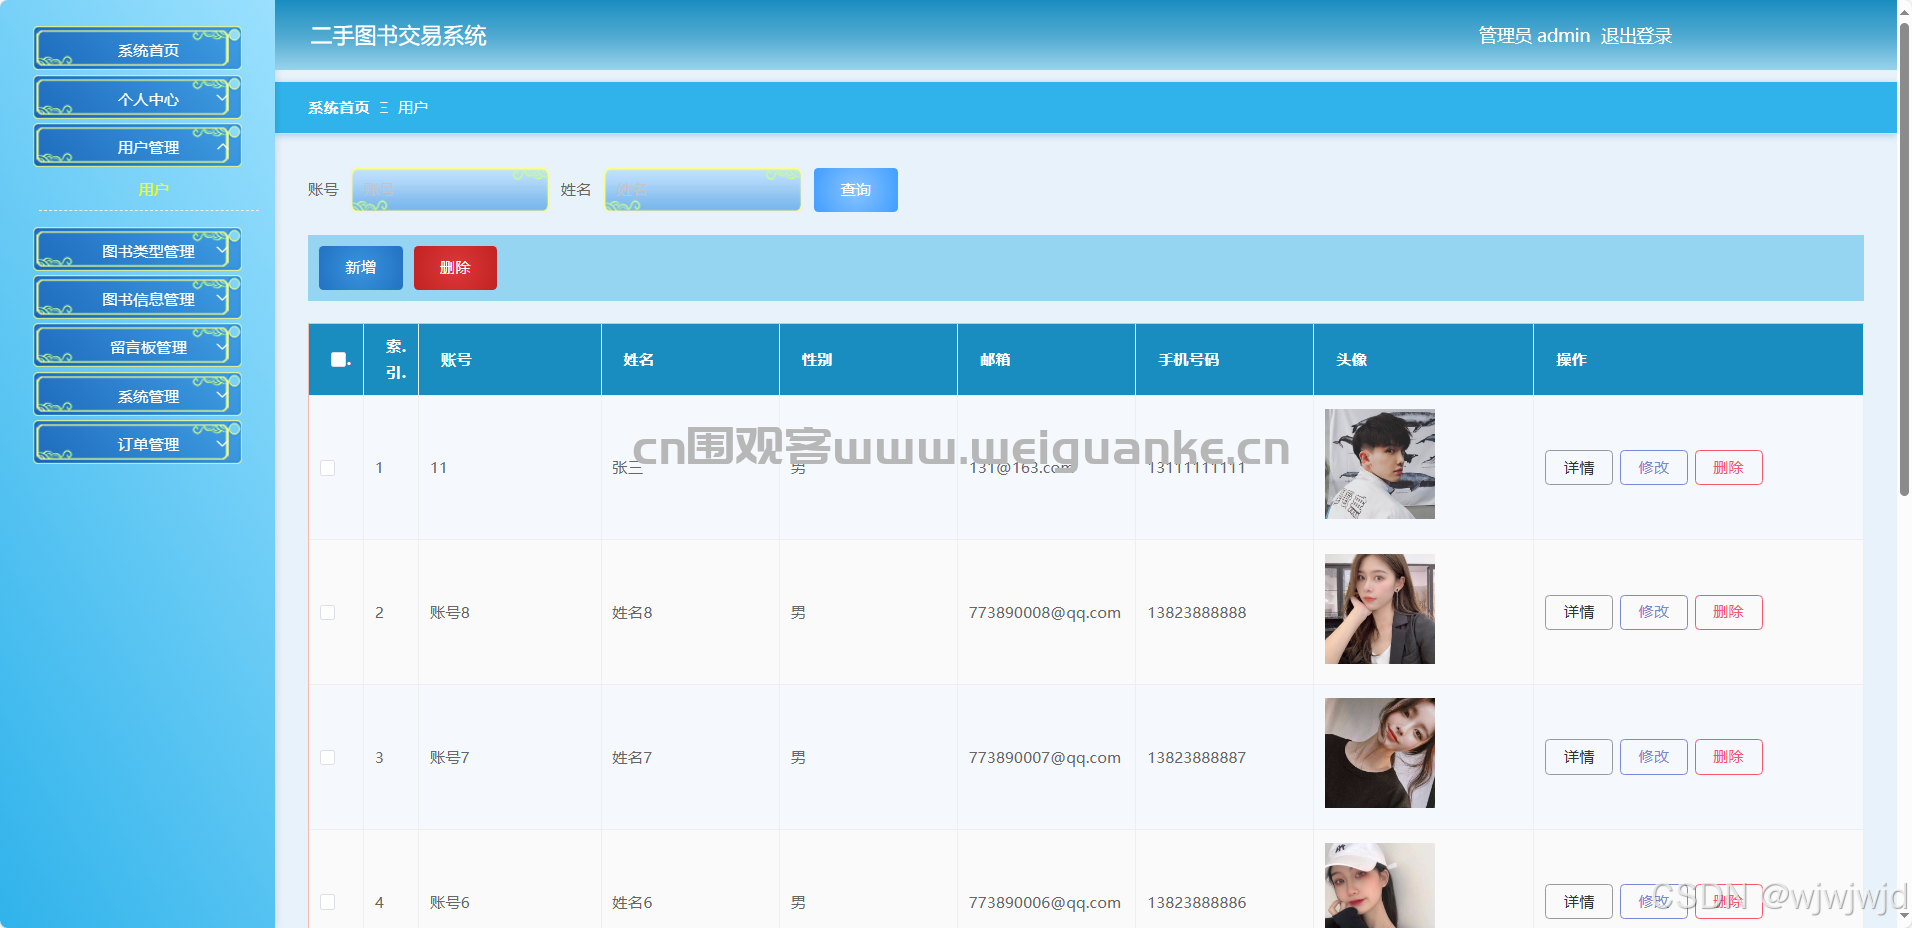This screenshot has height=928, width=1912.
Task: Check the checkbox for row 账号6
Action: pos(327,902)
